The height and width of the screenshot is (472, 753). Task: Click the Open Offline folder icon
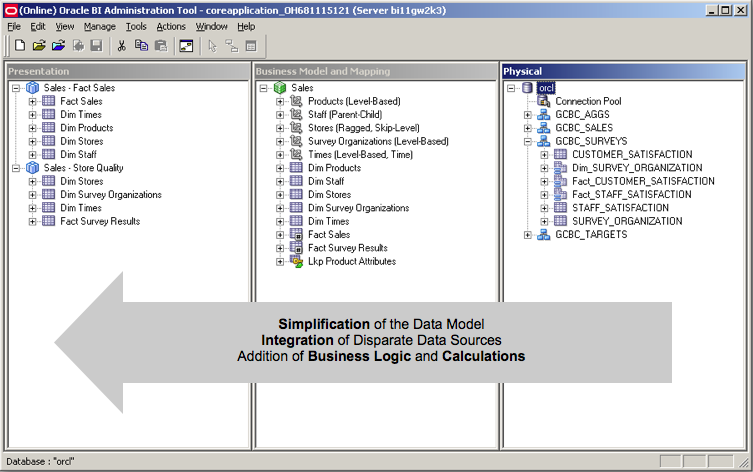coord(39,46)
